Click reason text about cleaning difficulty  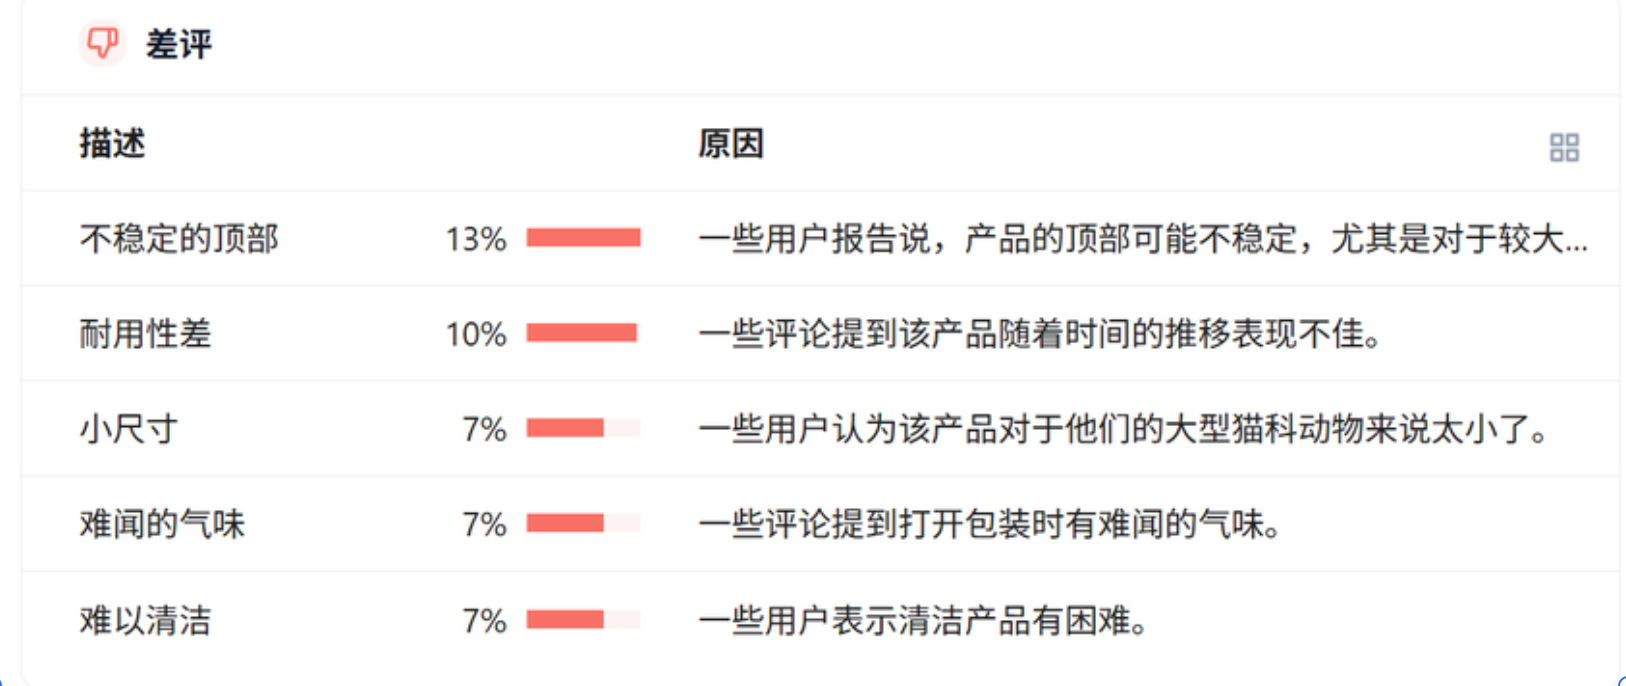coord(923,620)
